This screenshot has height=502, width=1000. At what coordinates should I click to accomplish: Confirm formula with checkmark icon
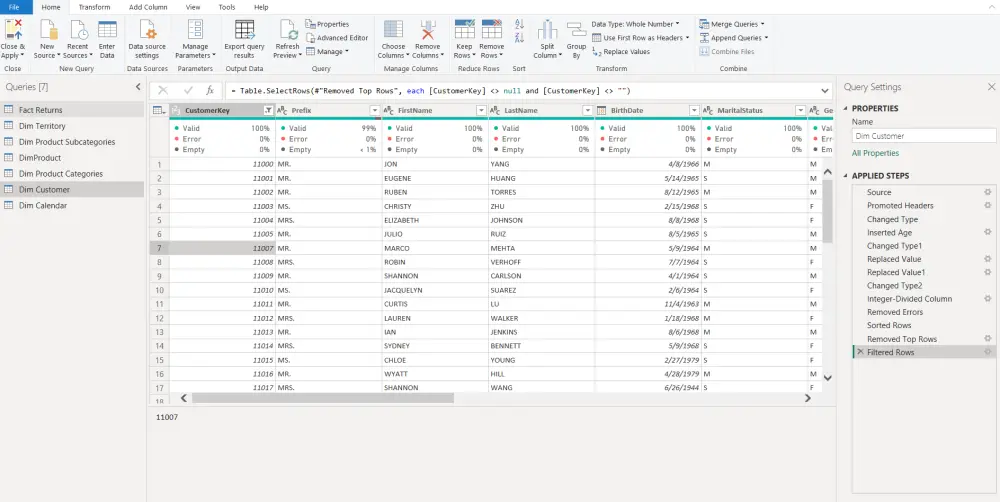pos(188,91)
